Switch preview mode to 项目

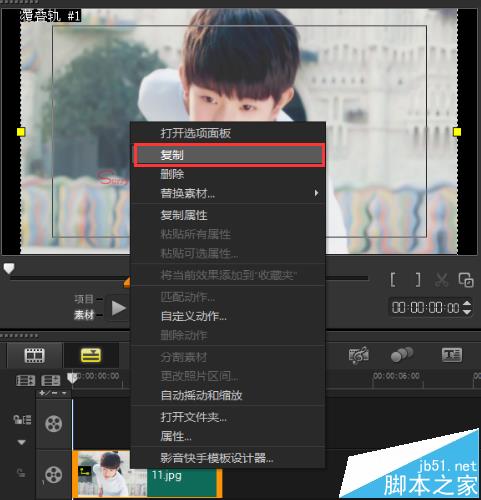coord(84,299)
